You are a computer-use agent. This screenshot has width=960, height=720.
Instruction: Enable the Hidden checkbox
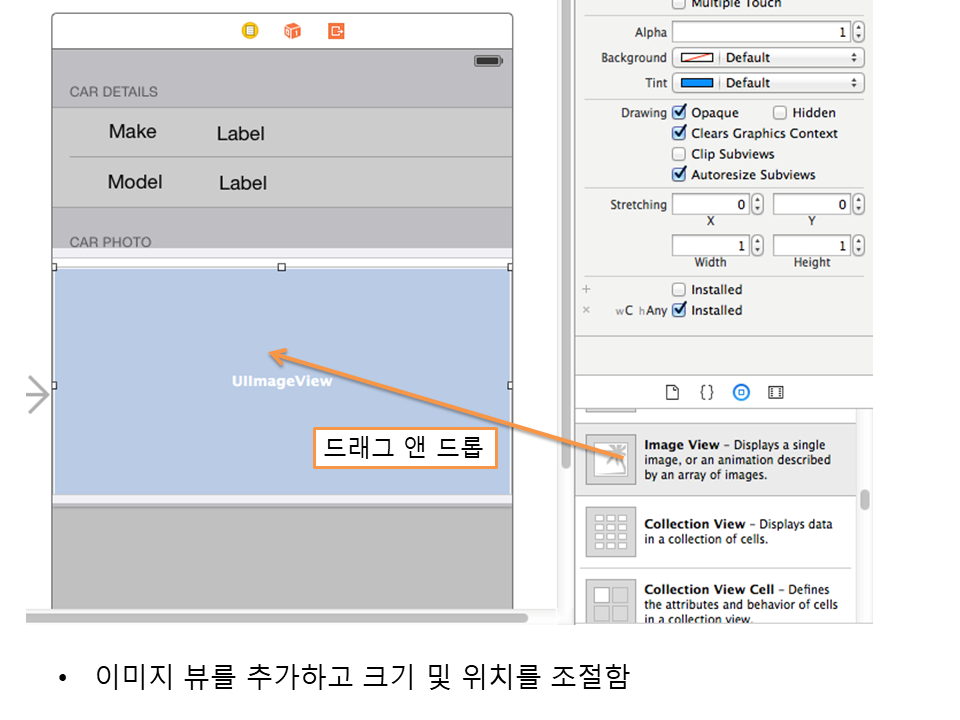click(x=780, y=113)
